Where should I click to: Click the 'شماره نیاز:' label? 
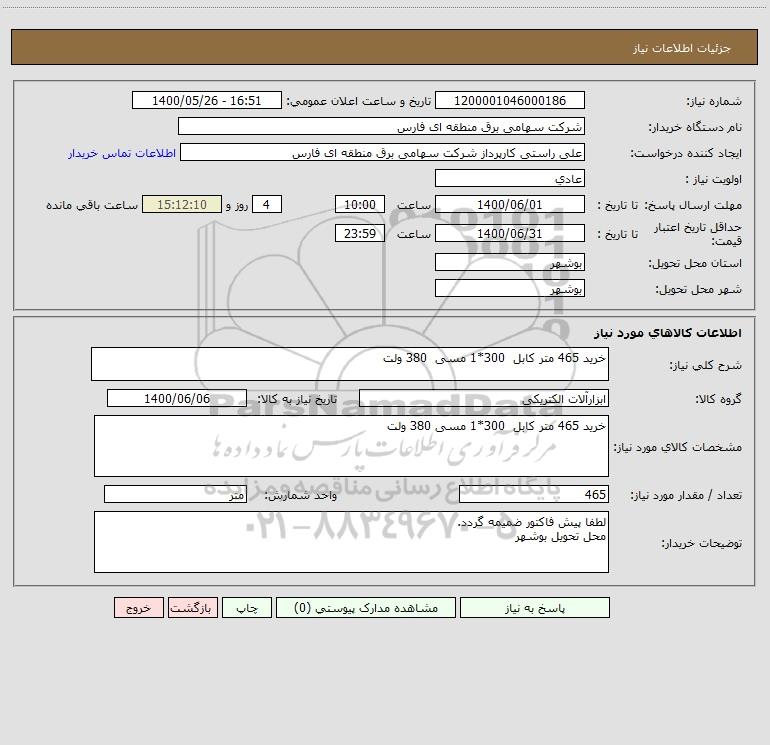714,101
